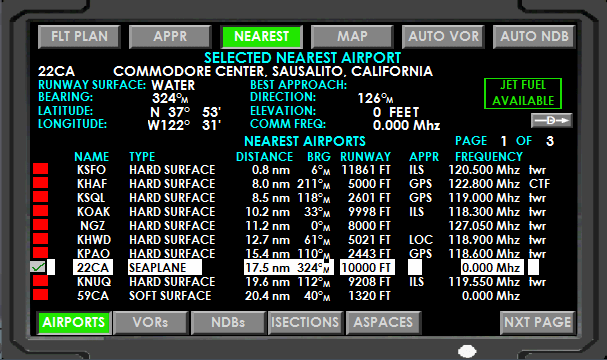Select the Direct-To arrow icon

pyautogui.click(x=551, y=120)
